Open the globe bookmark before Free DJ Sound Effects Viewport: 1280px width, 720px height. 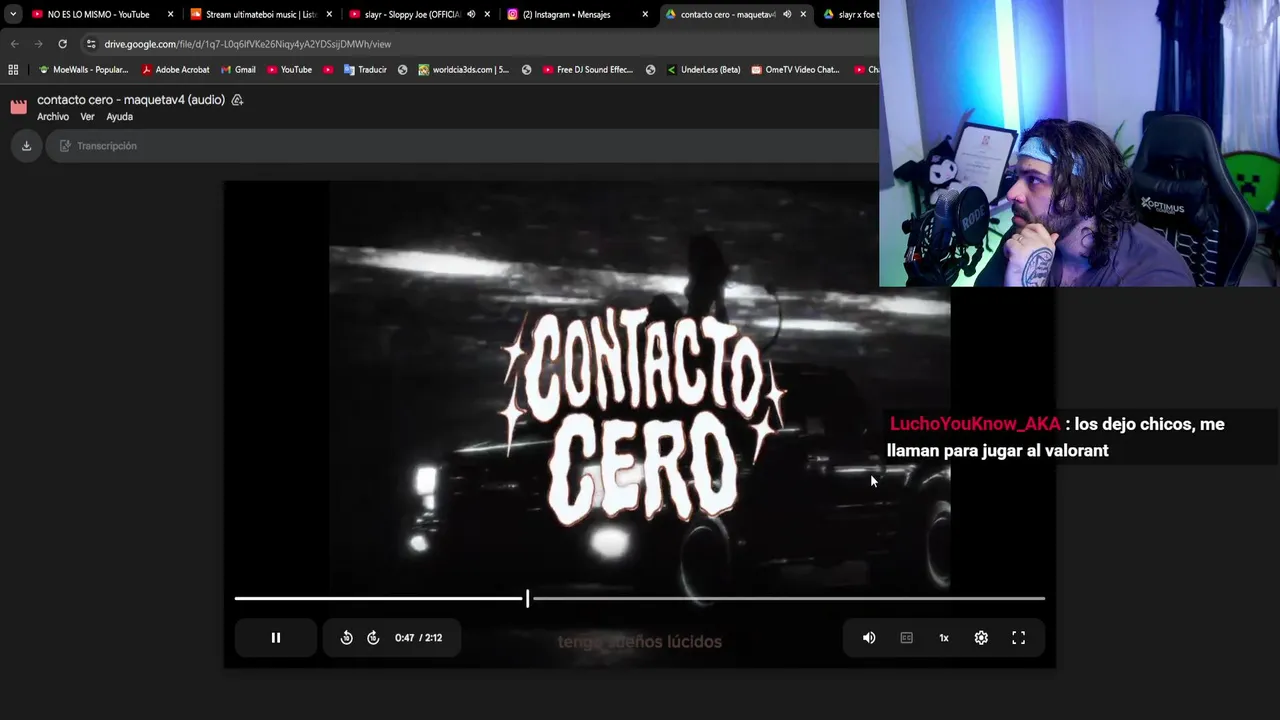click(526, 70)
